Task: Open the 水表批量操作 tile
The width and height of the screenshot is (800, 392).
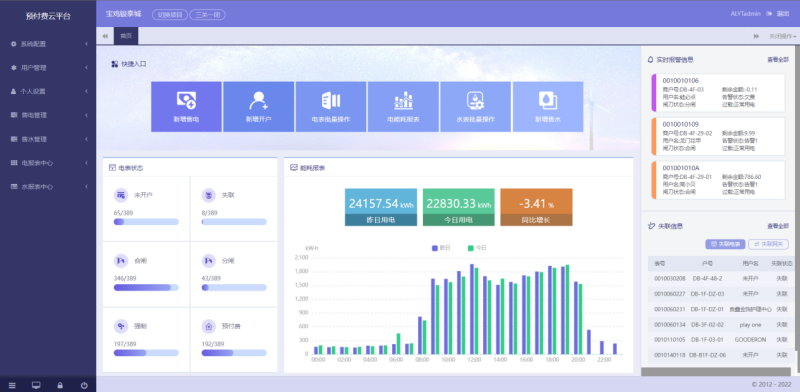Action: tap(476, 107)
